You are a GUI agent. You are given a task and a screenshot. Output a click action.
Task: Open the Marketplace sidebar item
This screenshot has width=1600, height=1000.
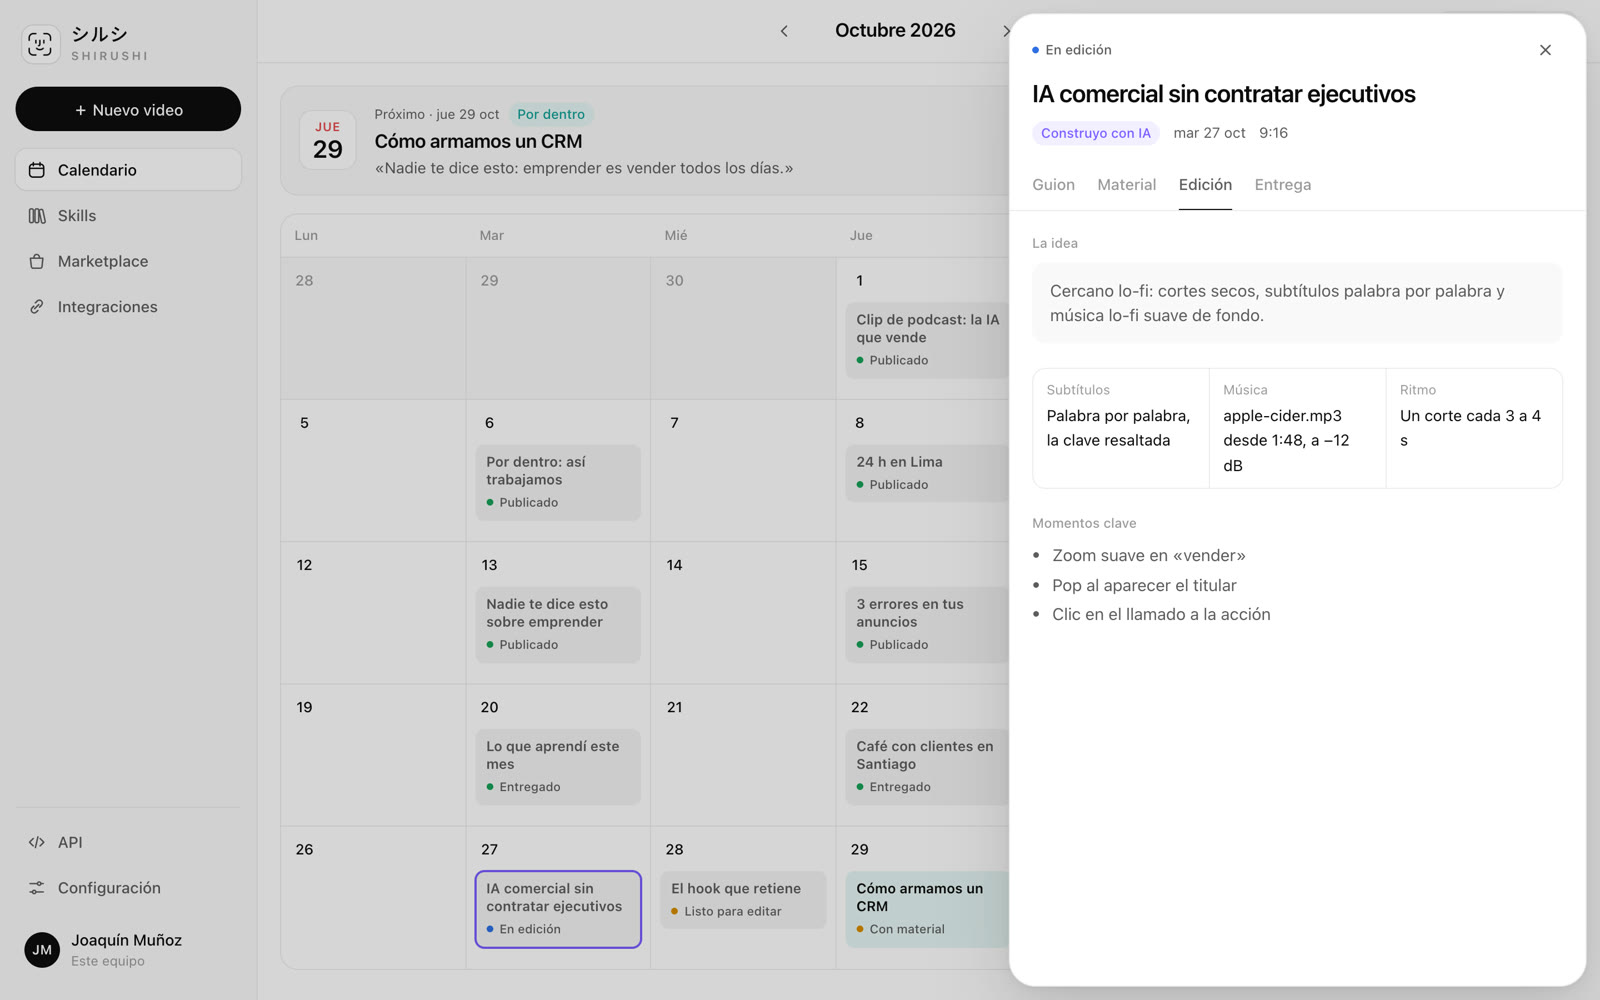(128, 261)
